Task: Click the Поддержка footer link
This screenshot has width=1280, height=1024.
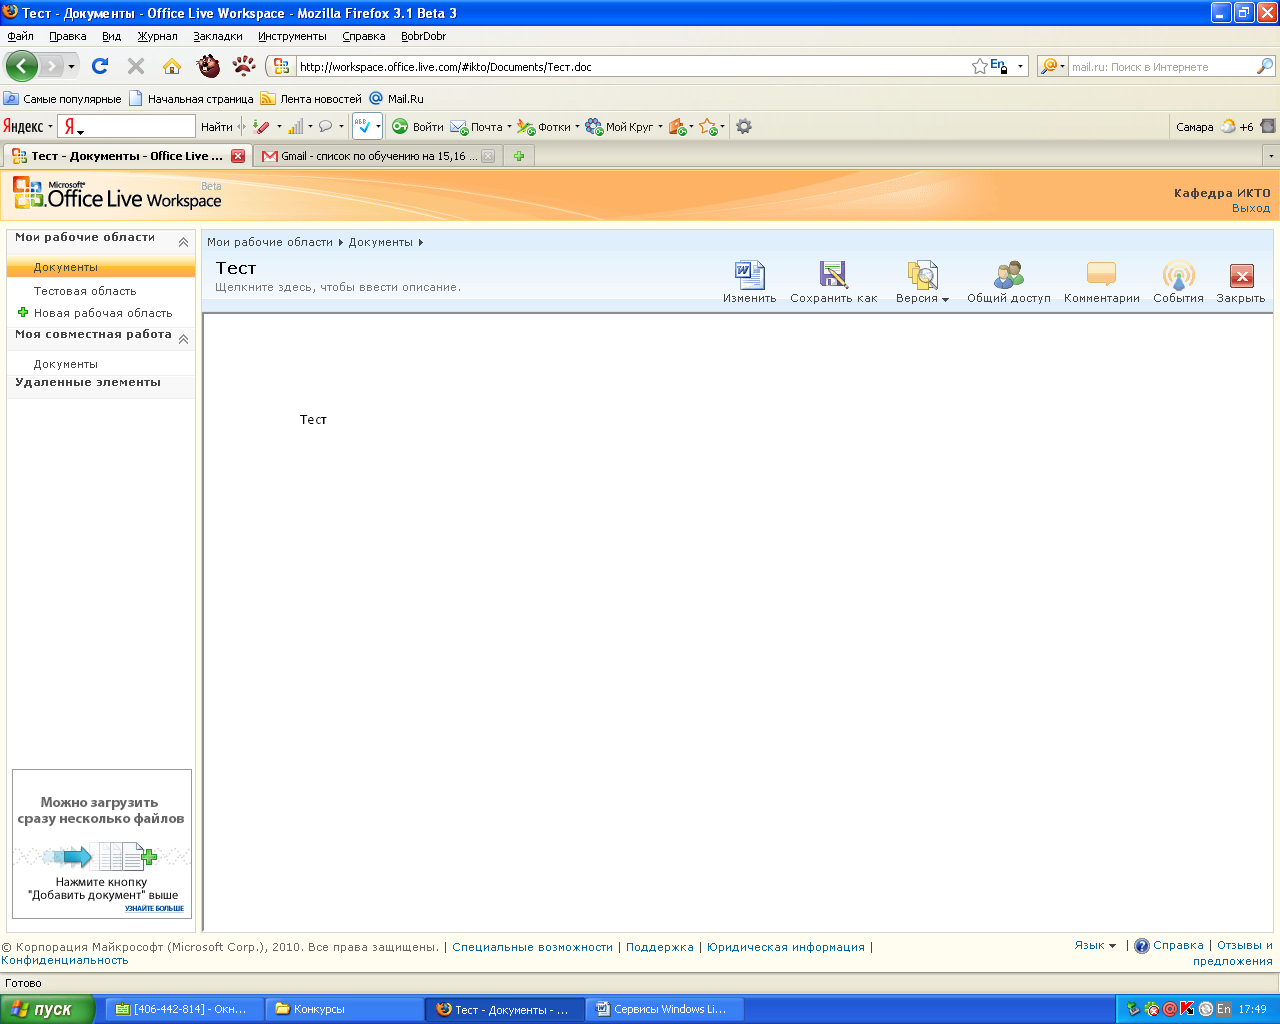Action: point(660,947)
